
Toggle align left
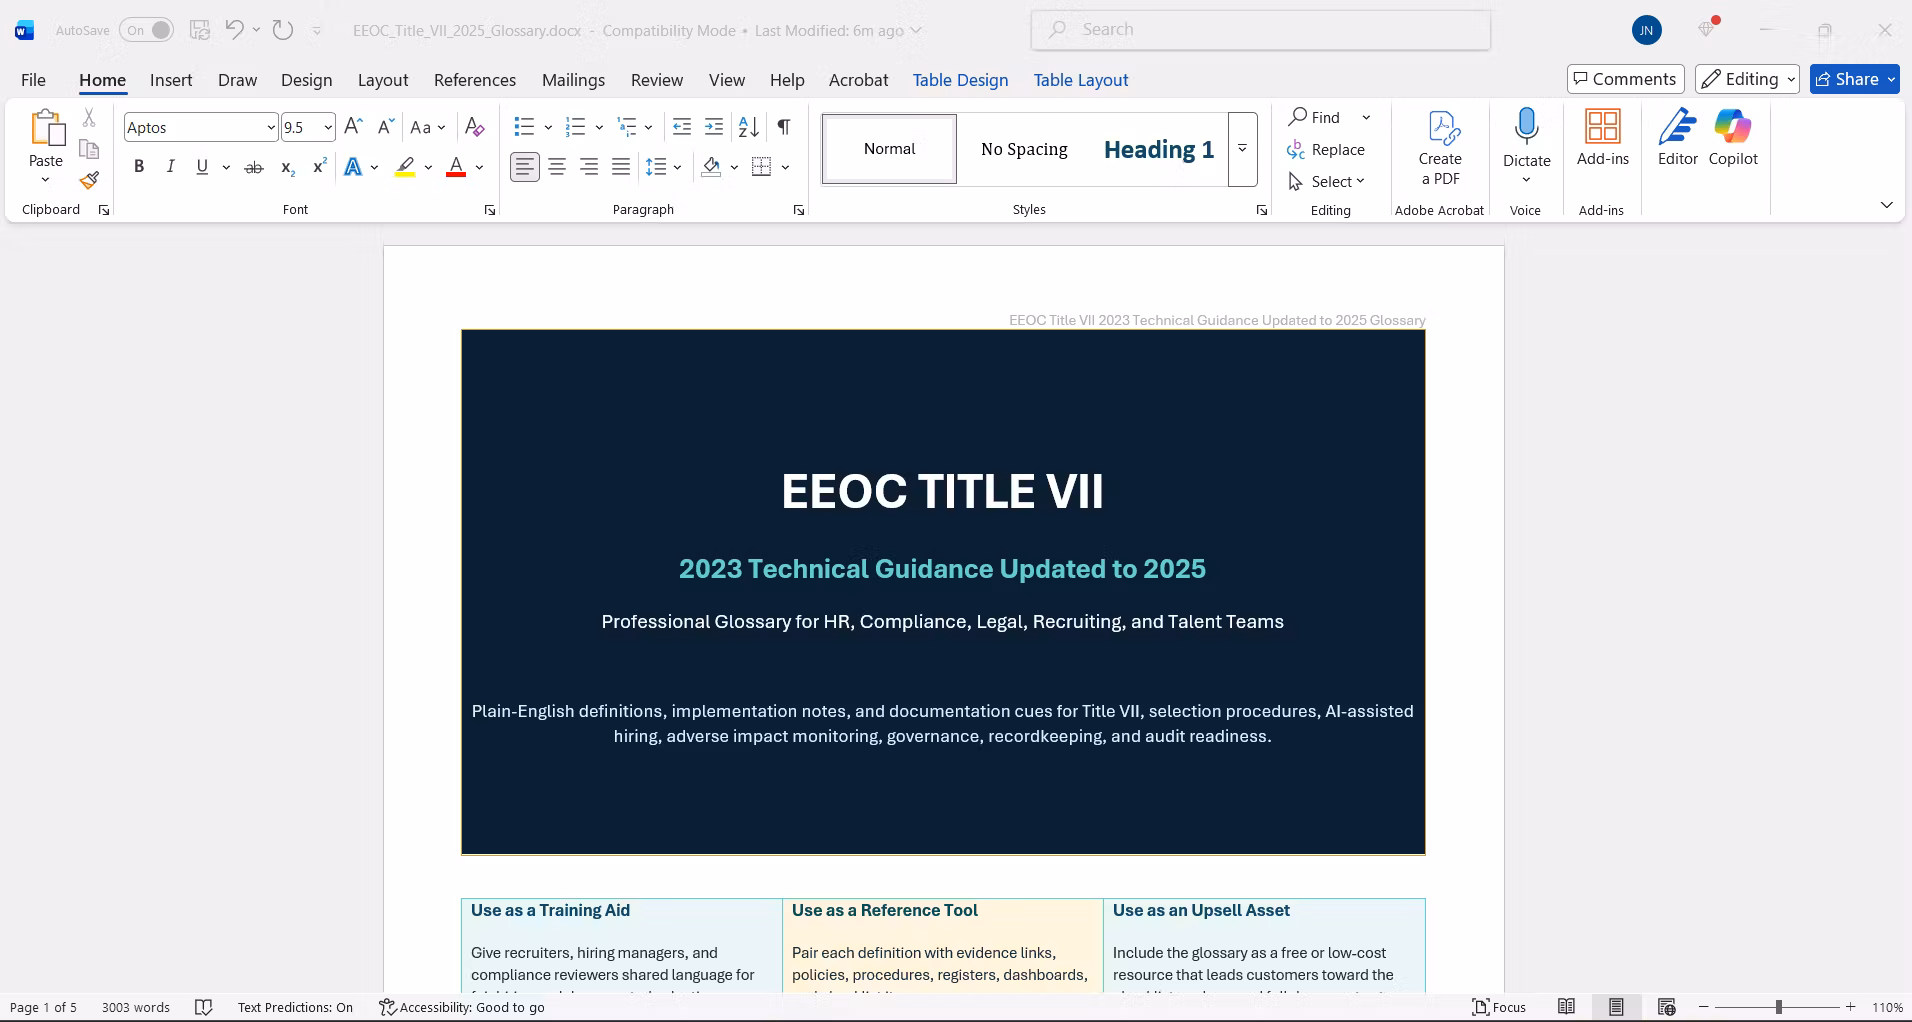pos(525,167)
